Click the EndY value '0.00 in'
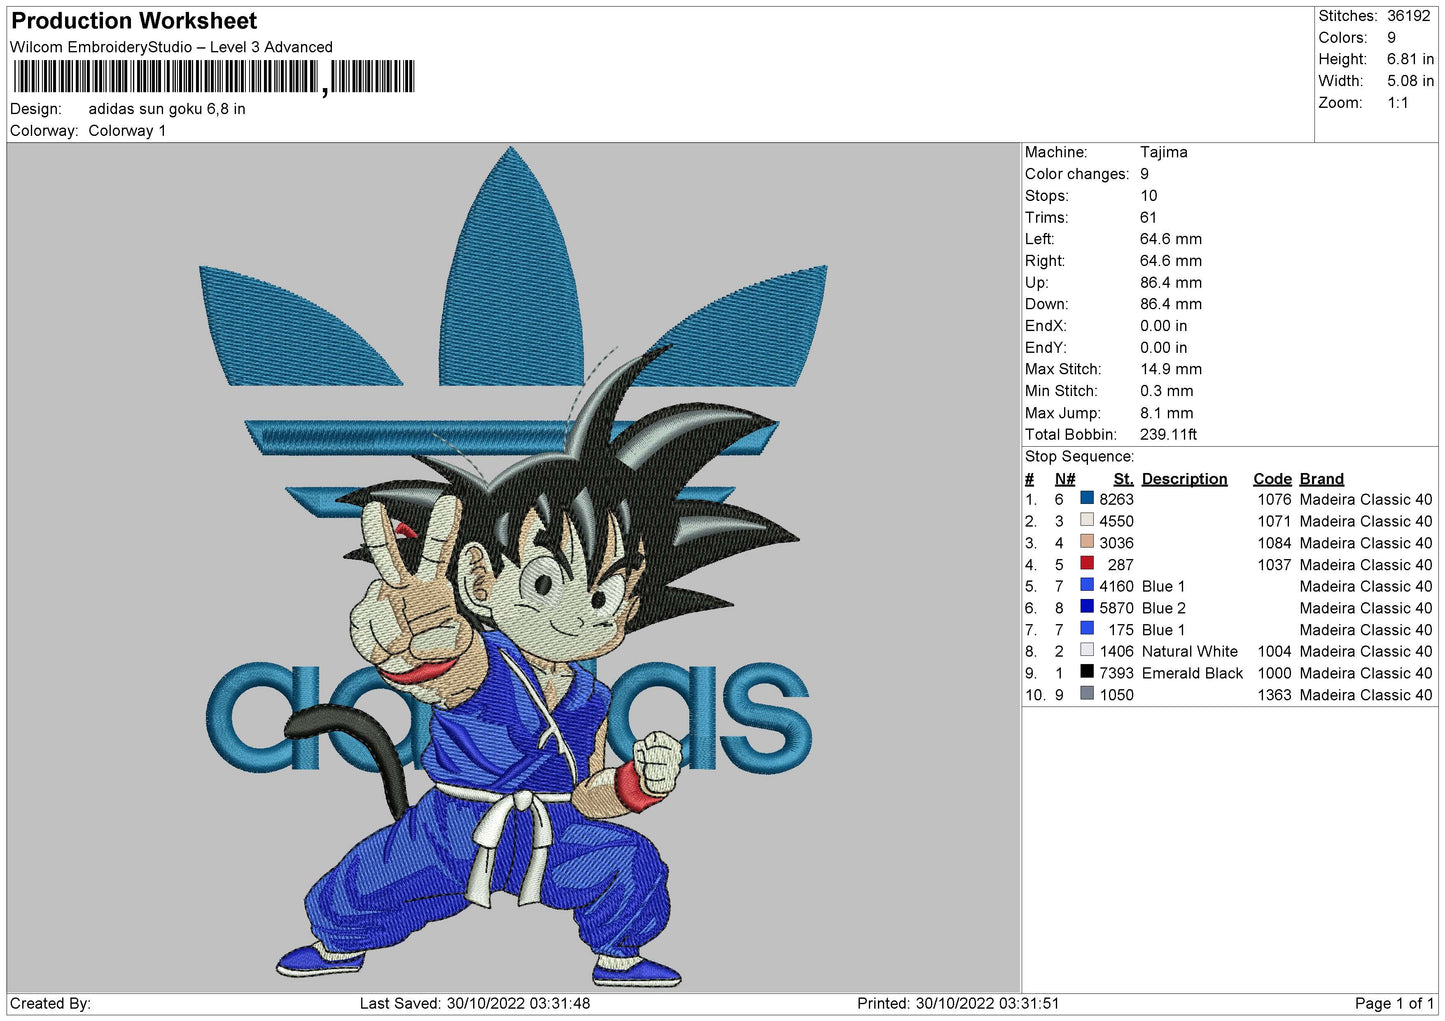Image resolution: width=1445 pixels, height=1021 pixels. click(x=1164, y=348)
